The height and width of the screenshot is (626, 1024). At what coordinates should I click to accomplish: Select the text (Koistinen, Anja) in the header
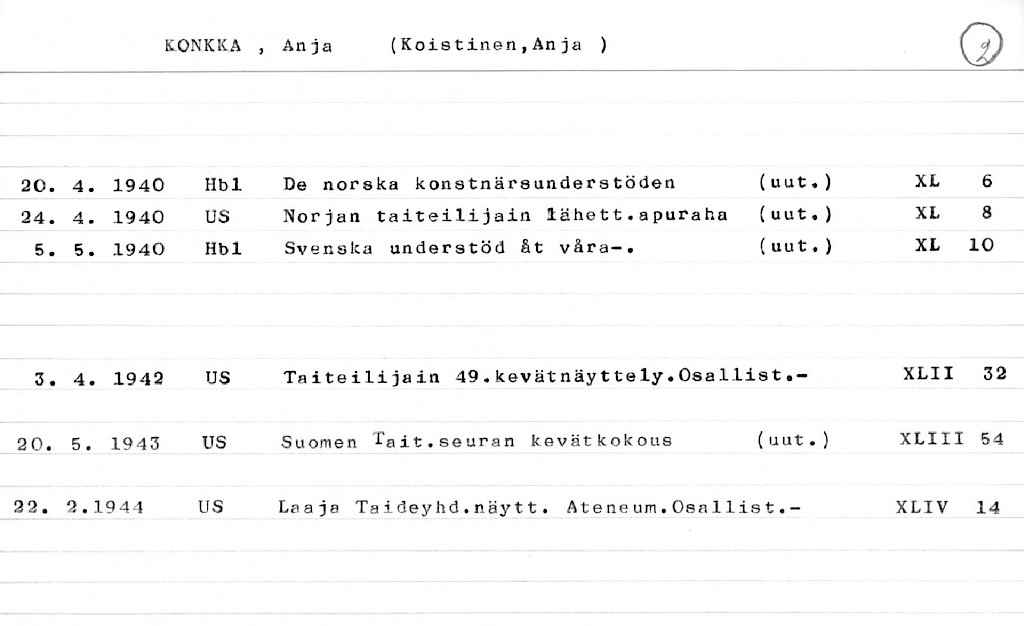click(x=499, y=45)
